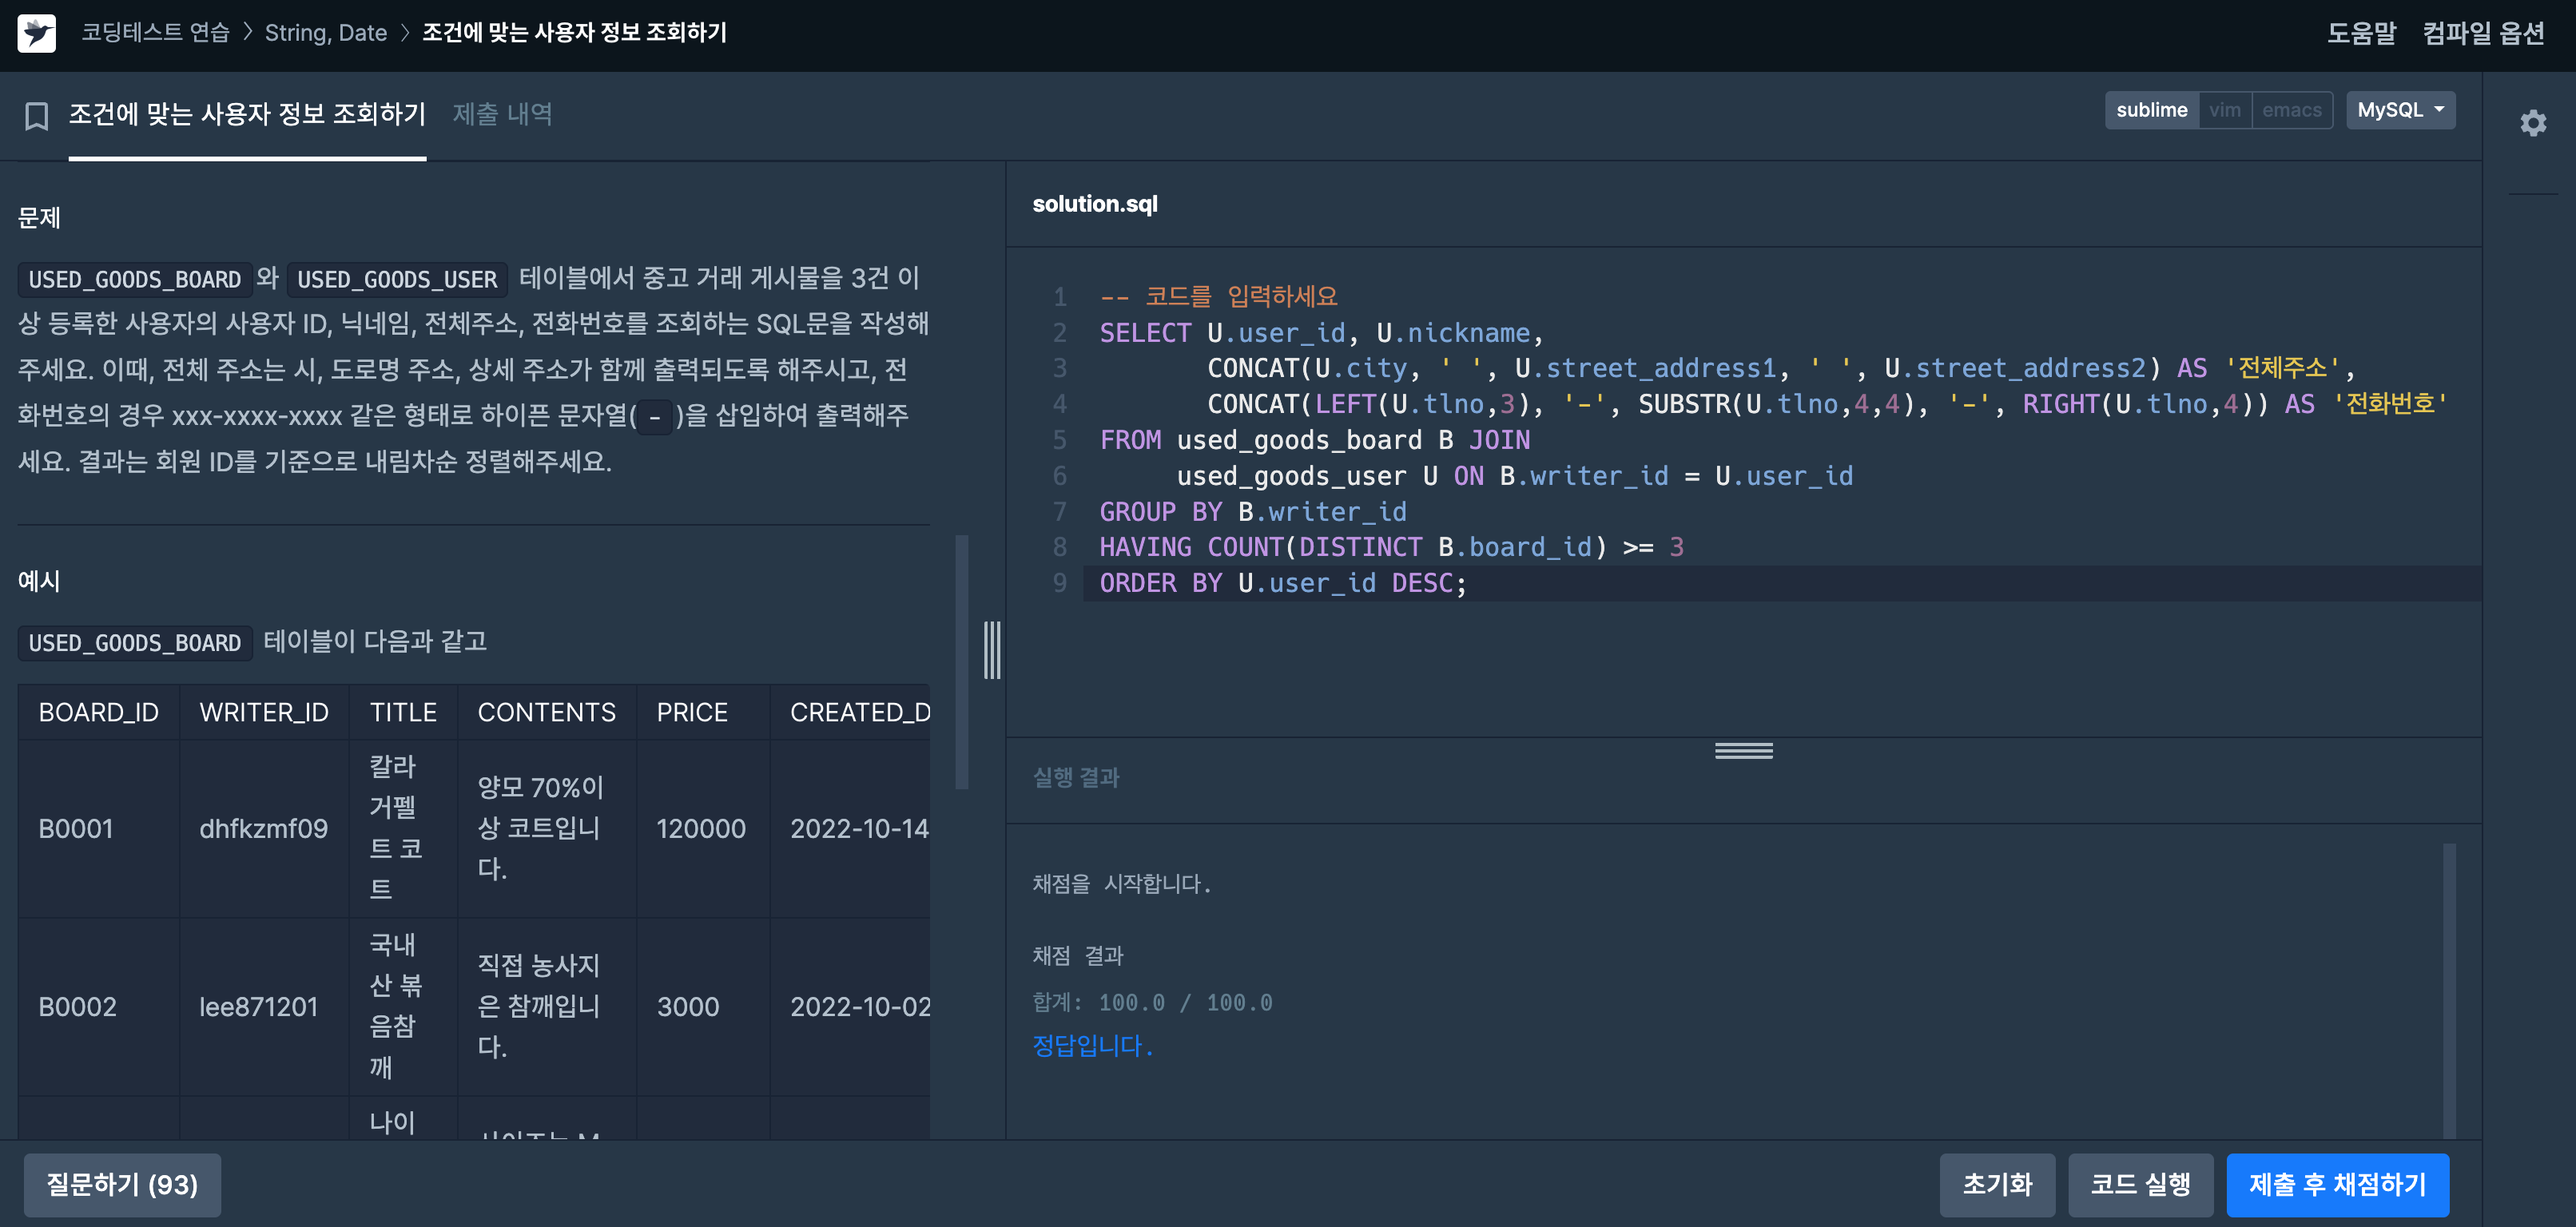Click the horizontal result panel drag handle
The width and height of the screenshot is (2576, 1227).
click(x=1743, y=750)
